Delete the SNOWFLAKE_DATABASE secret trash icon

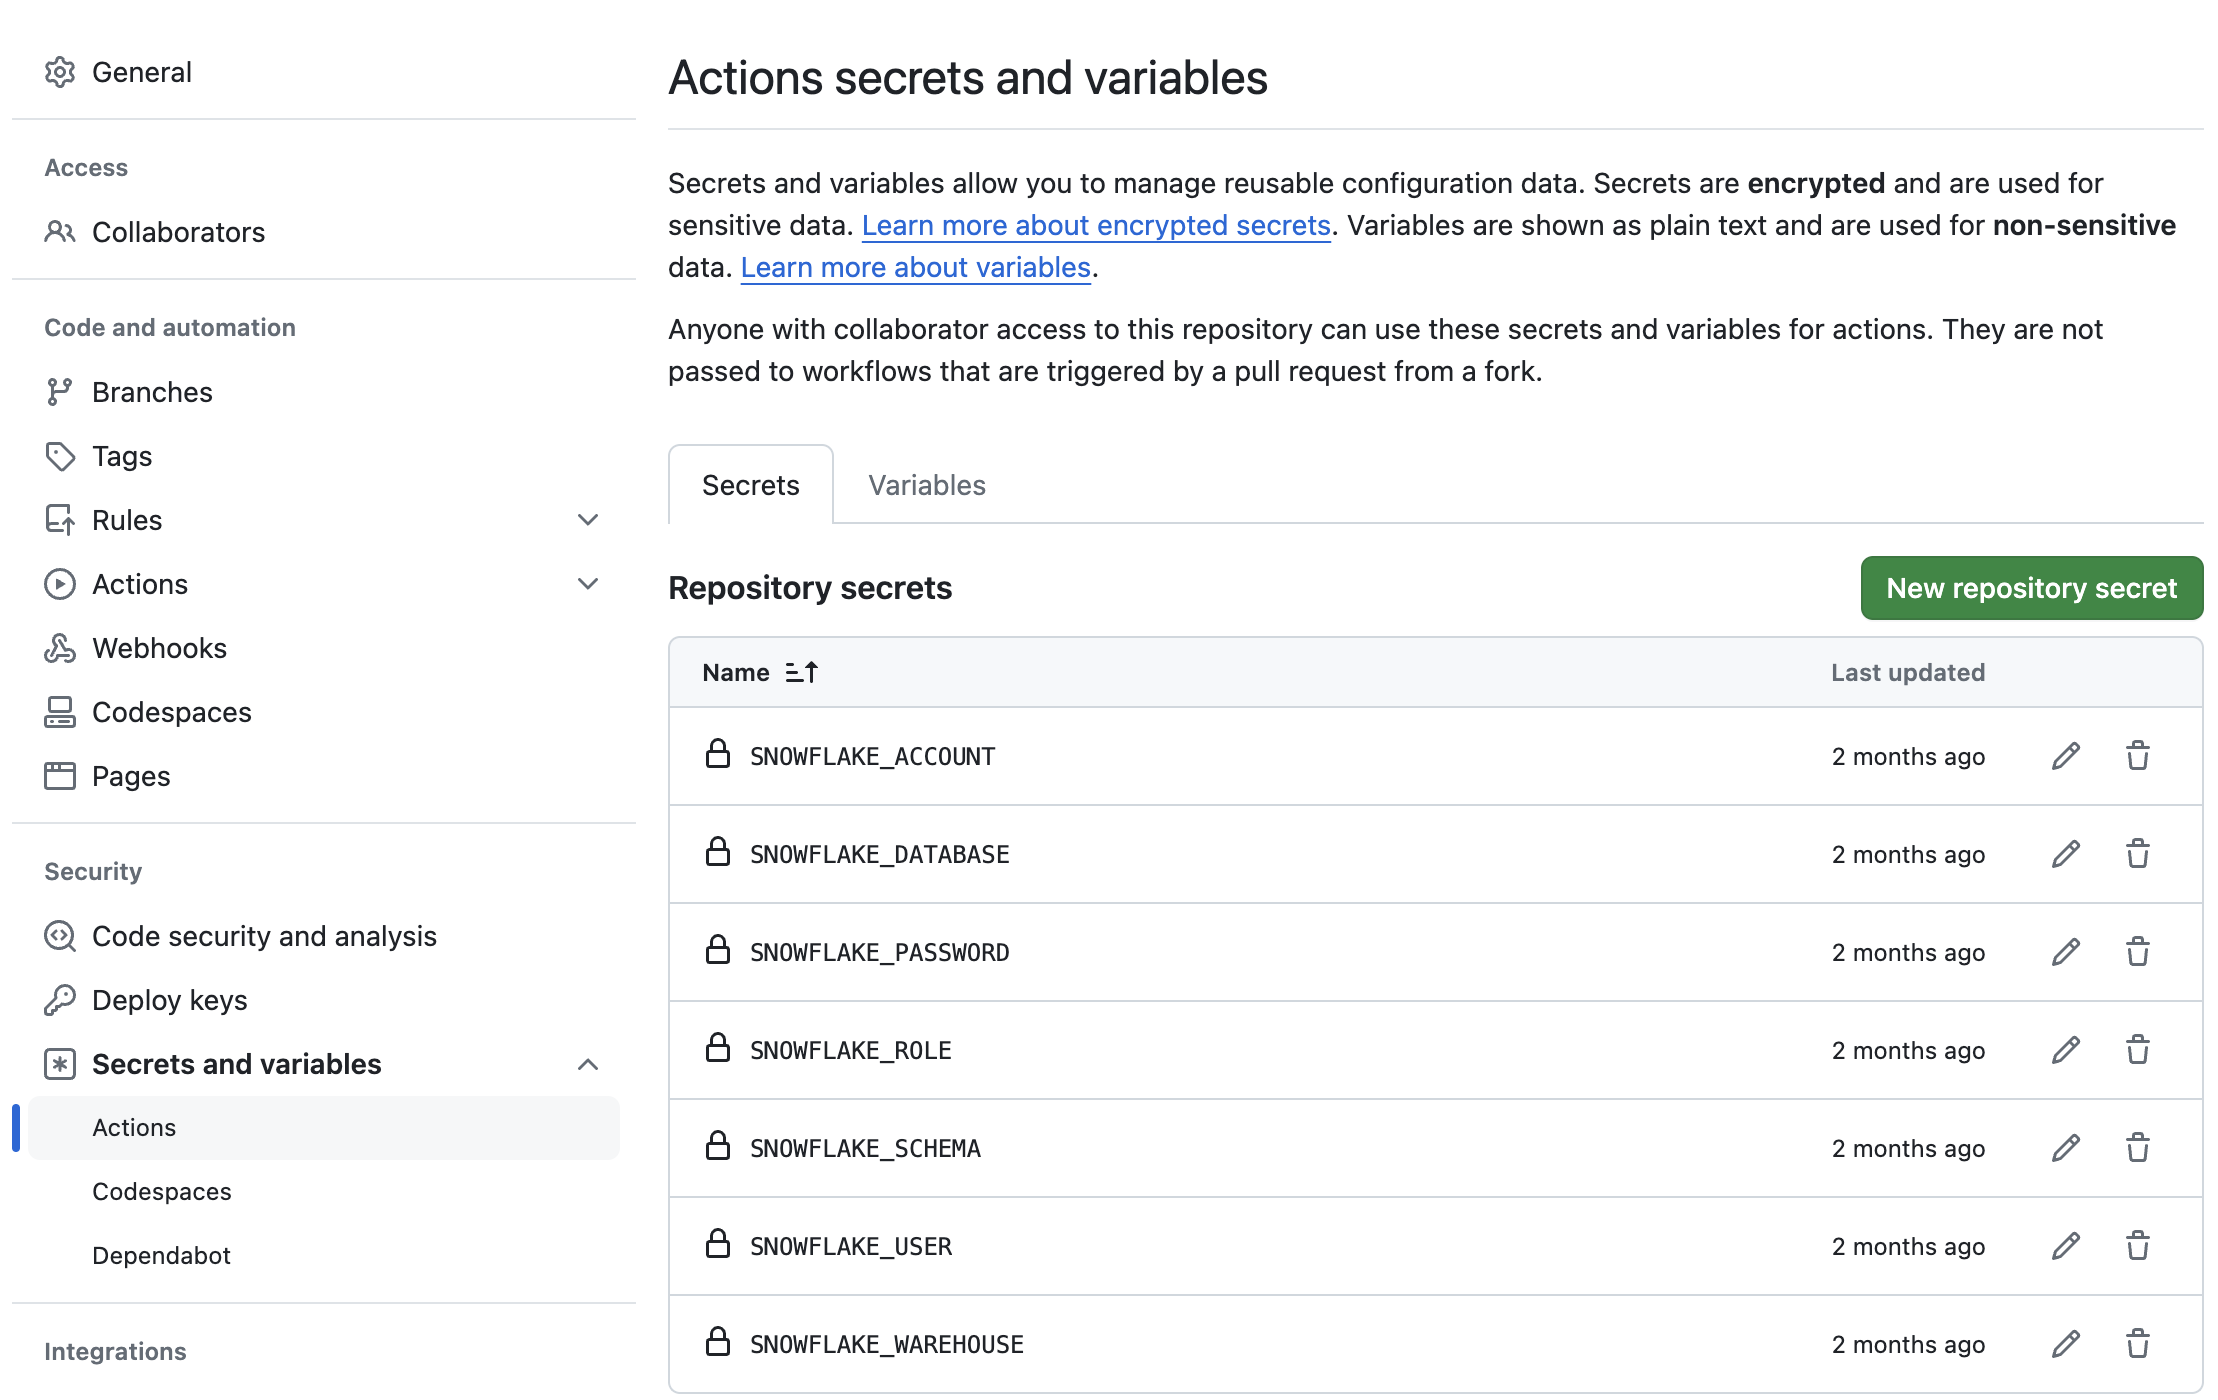point(2138,854)
